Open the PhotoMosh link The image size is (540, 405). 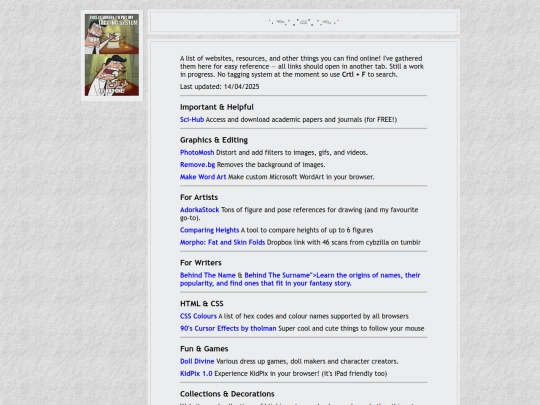(197, 152)
